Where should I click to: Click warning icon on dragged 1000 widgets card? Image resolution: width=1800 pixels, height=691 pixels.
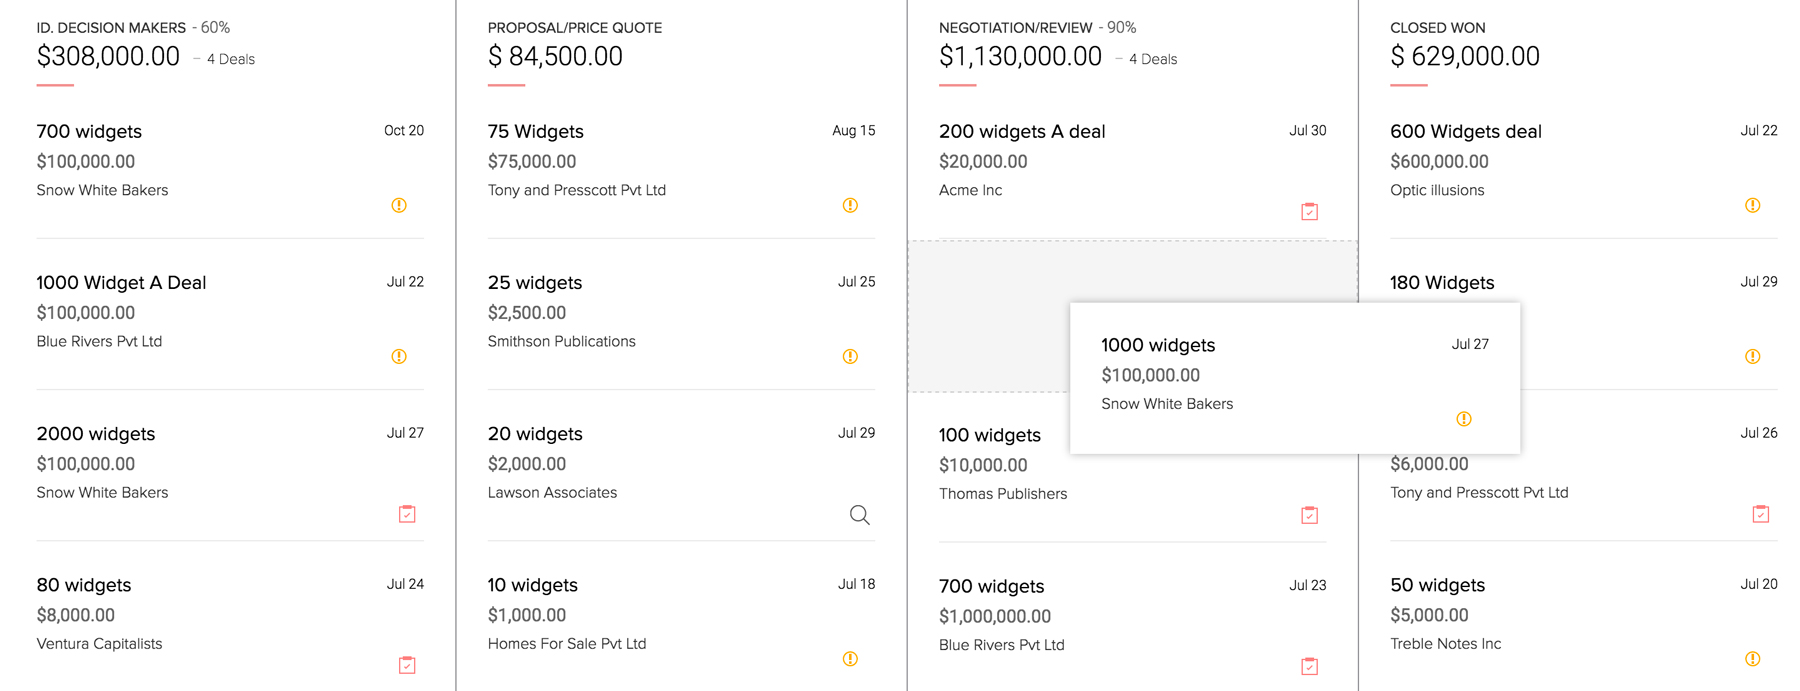coord(1463,419)
